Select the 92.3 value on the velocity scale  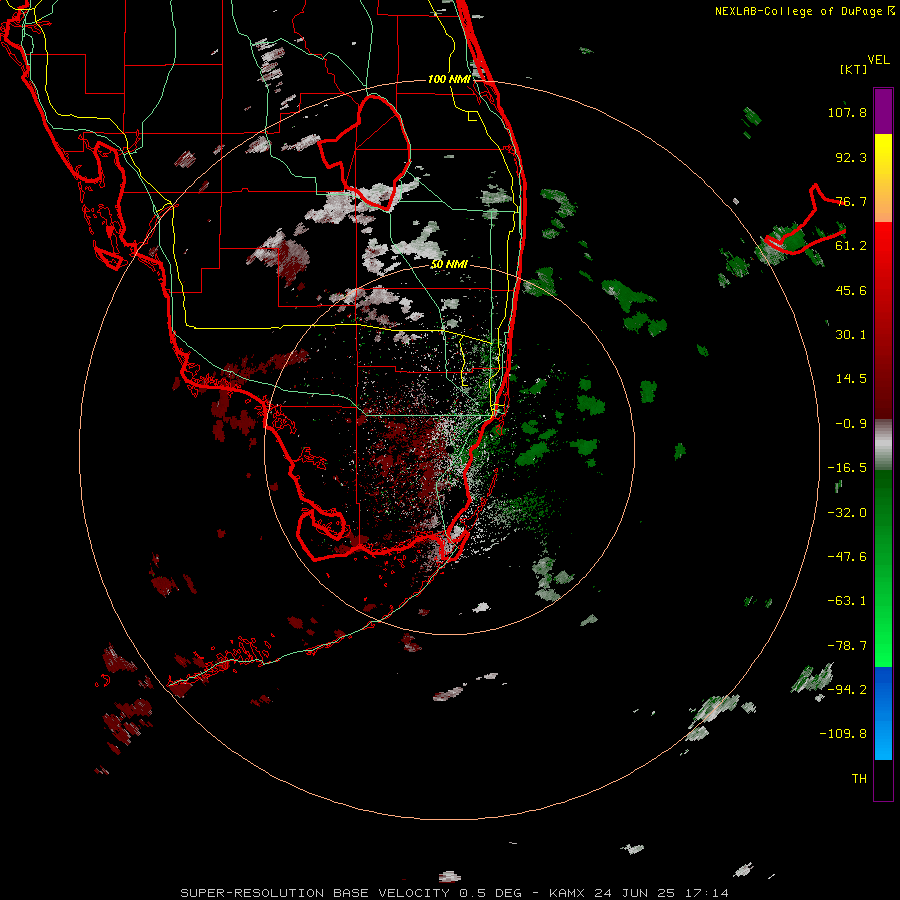(851, 157)
